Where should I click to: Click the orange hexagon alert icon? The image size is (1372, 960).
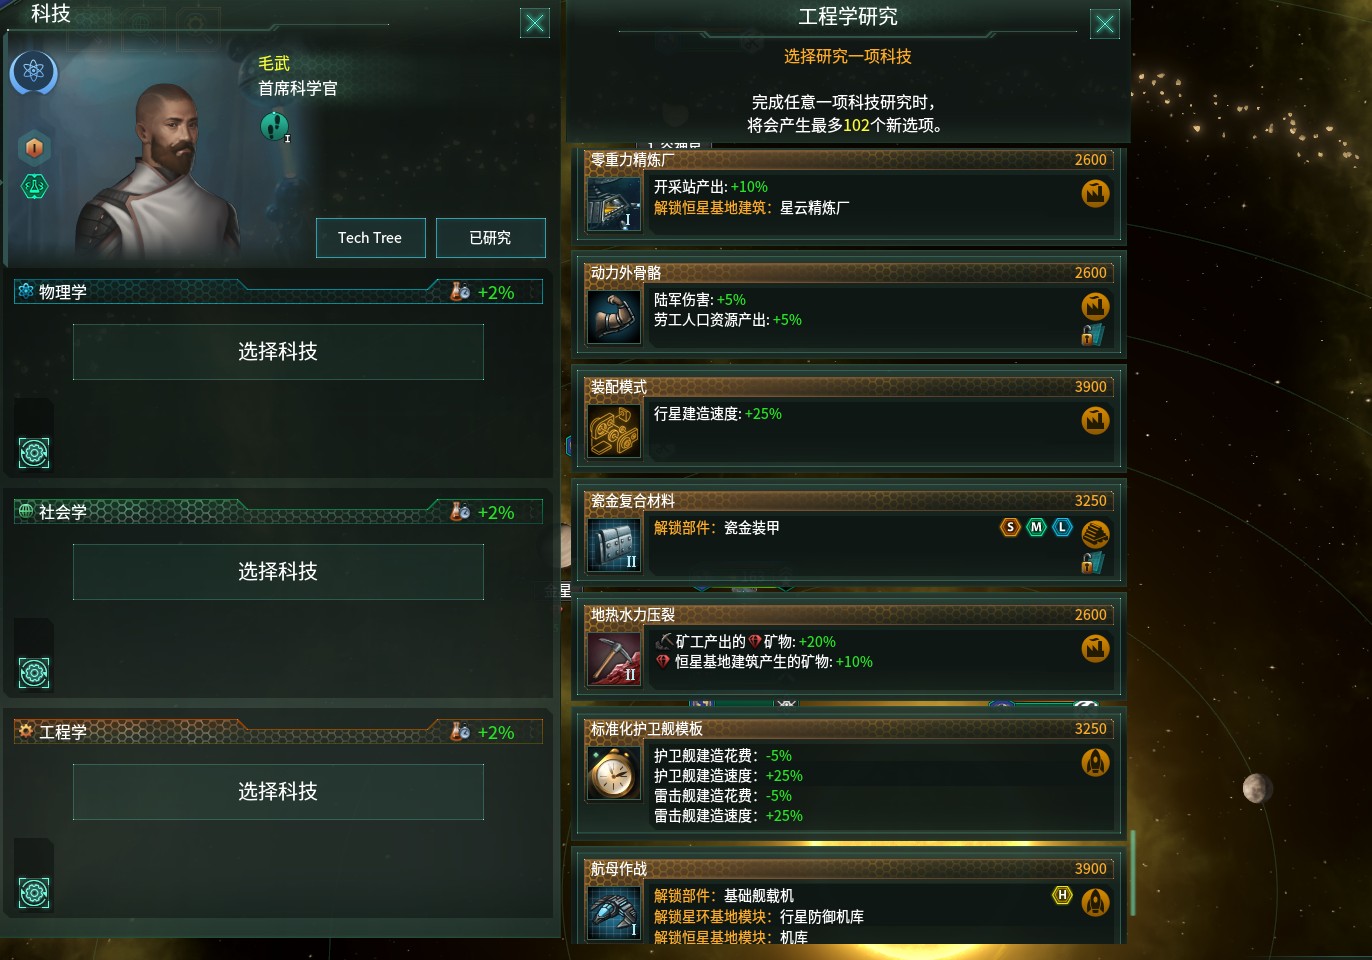click(34, 148)
